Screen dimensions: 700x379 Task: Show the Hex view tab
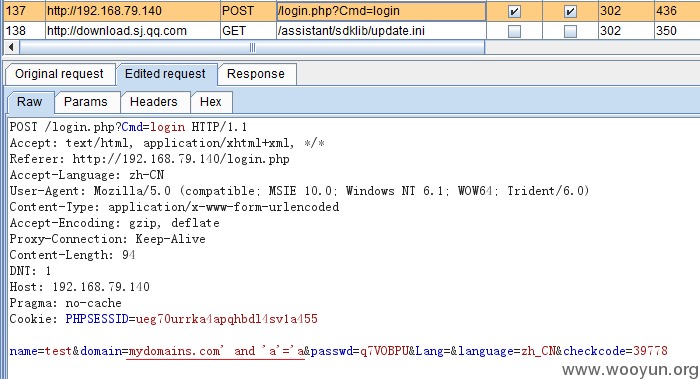211,102
